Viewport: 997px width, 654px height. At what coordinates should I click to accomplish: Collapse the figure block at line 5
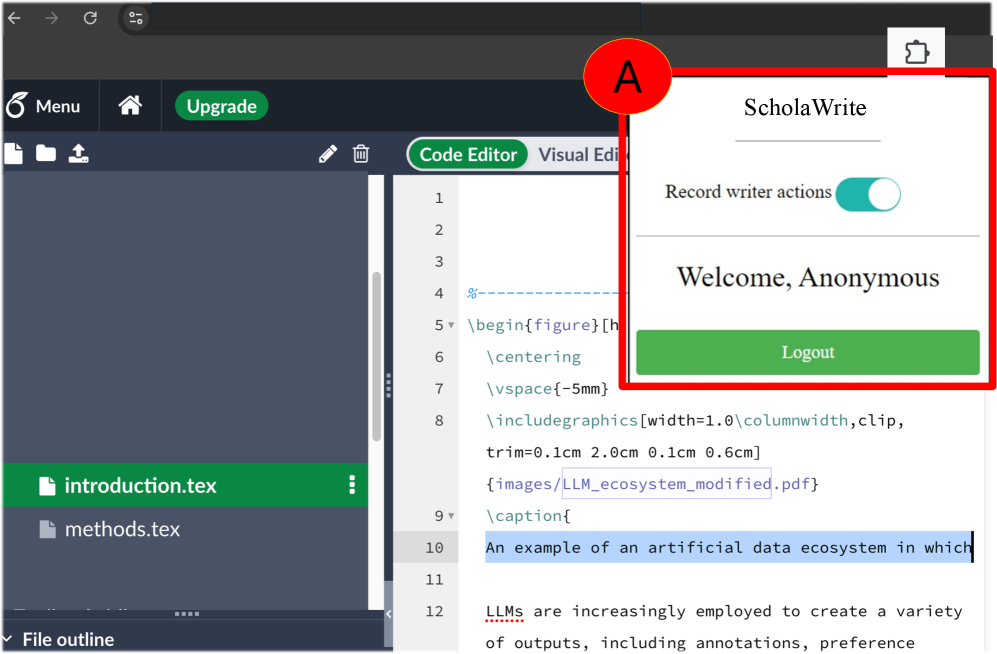click(451, 325)
